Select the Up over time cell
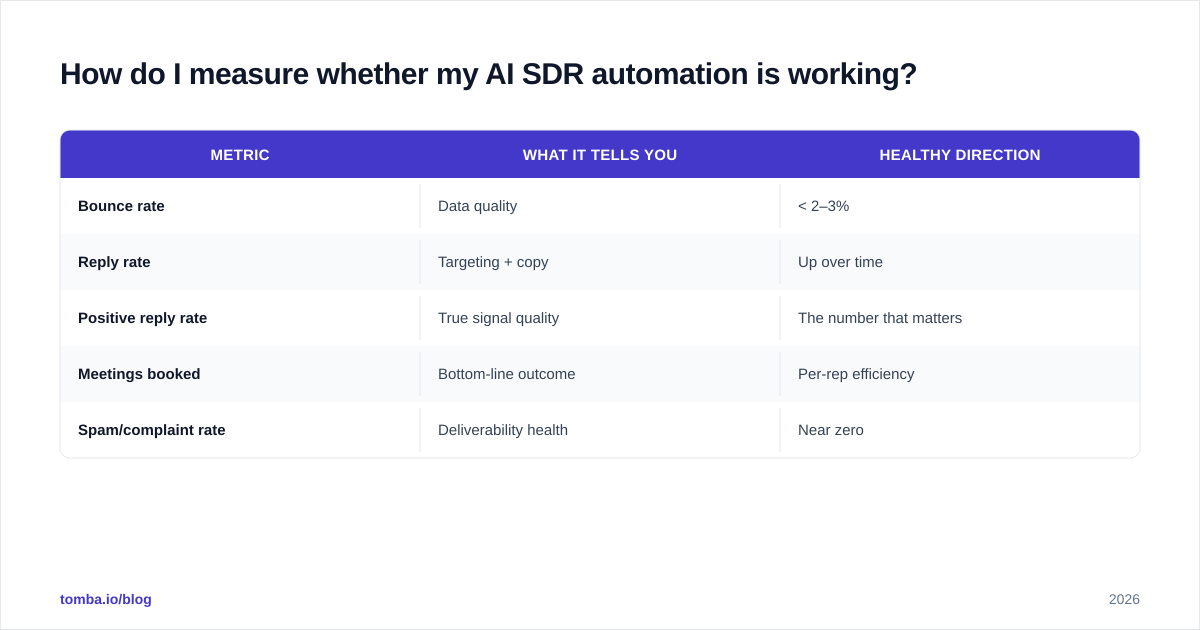This screenshot has height=630, width=1200. click(960, 262)
